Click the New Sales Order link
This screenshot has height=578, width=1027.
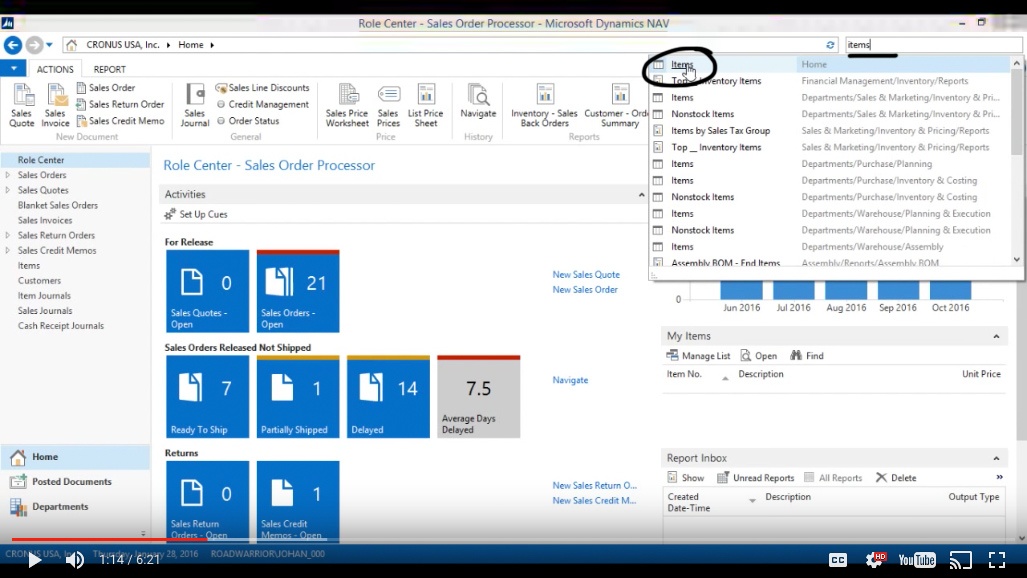(x=585, y=290)
